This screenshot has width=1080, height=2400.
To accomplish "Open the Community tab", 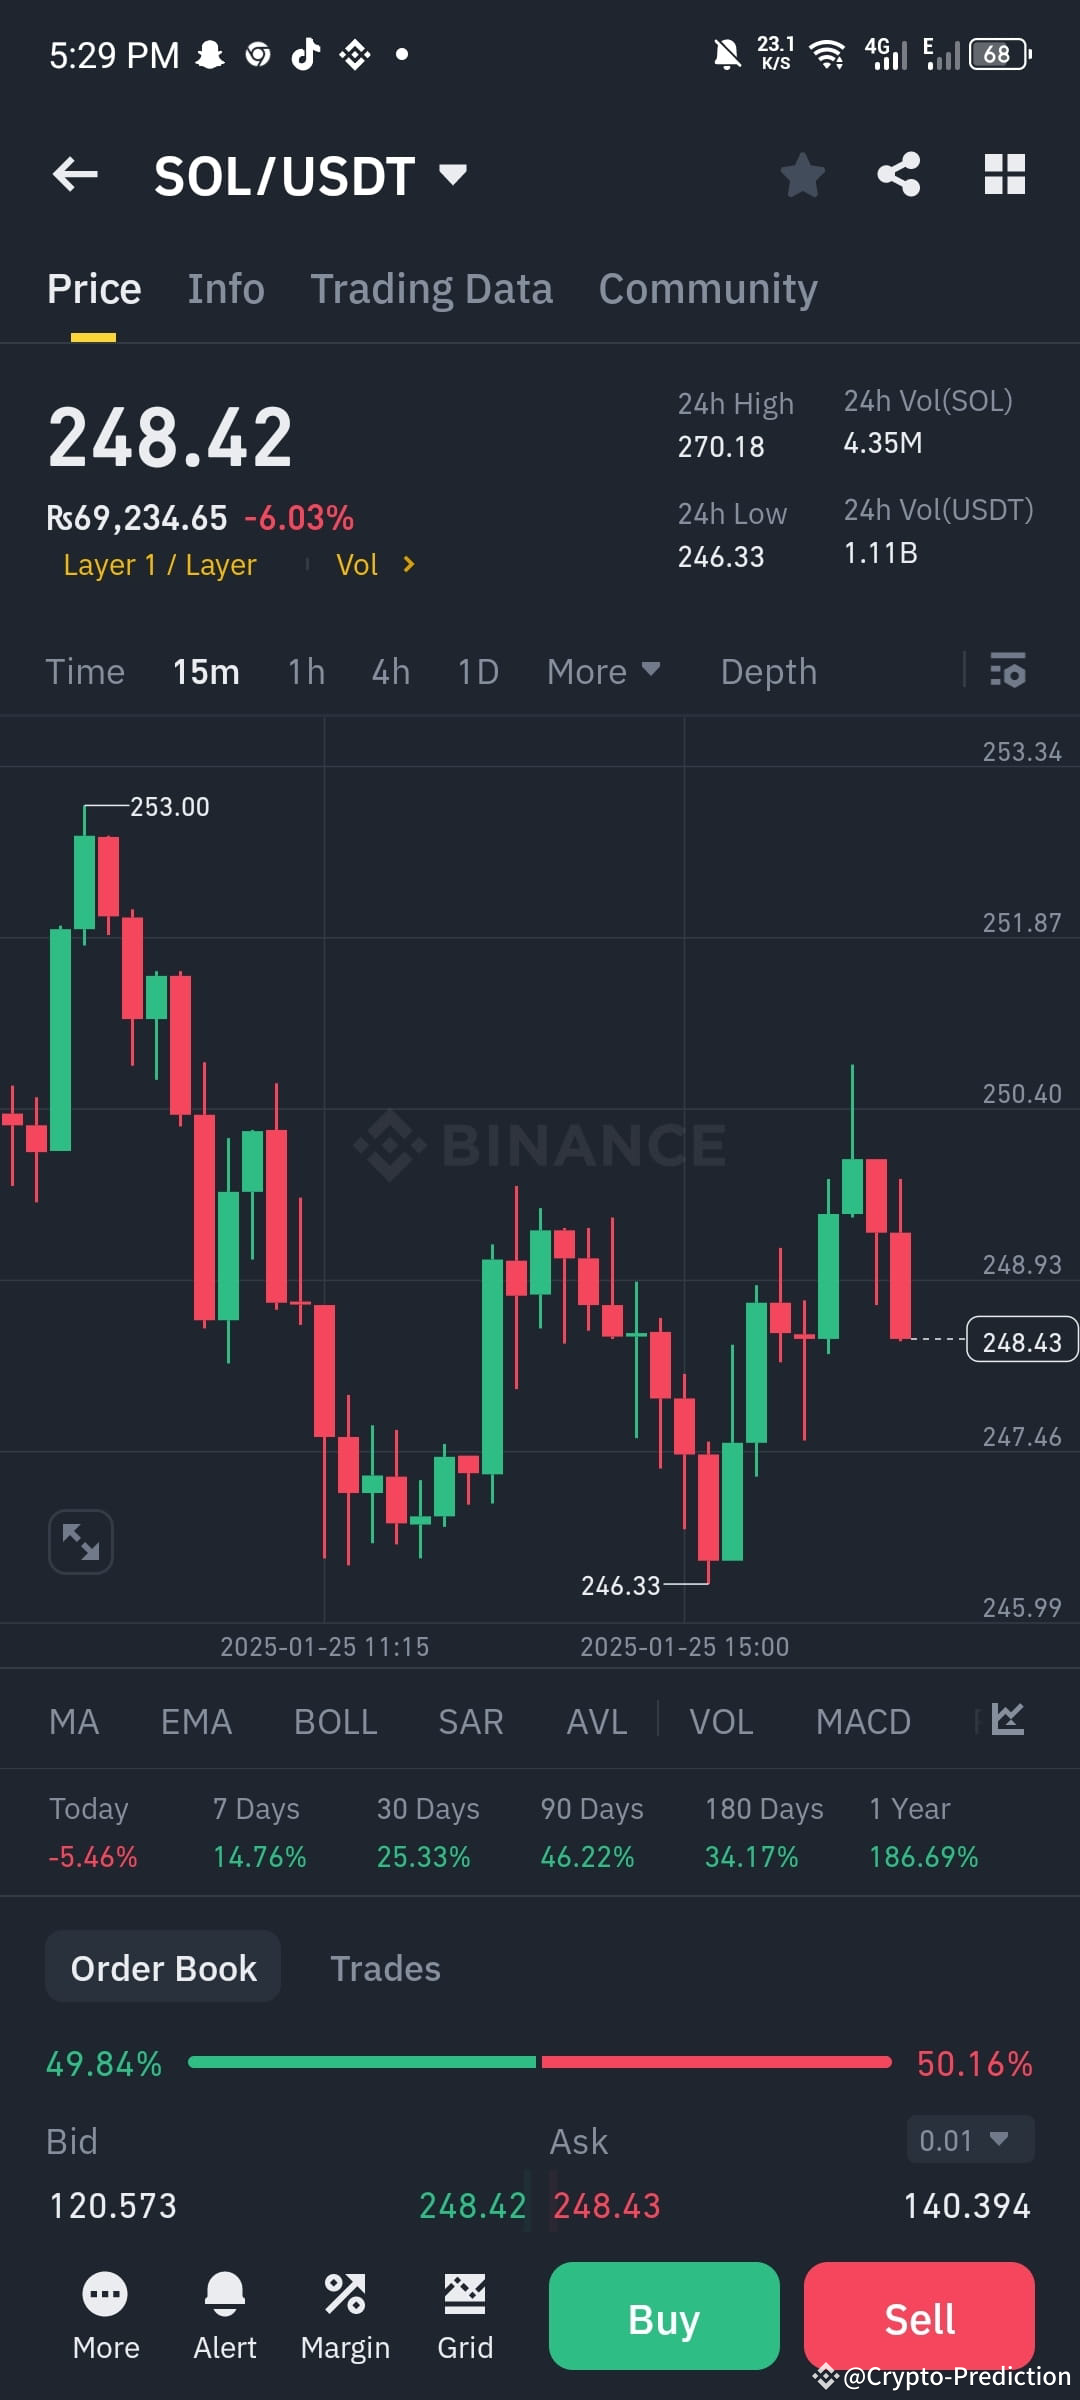I will pos(708,289).
